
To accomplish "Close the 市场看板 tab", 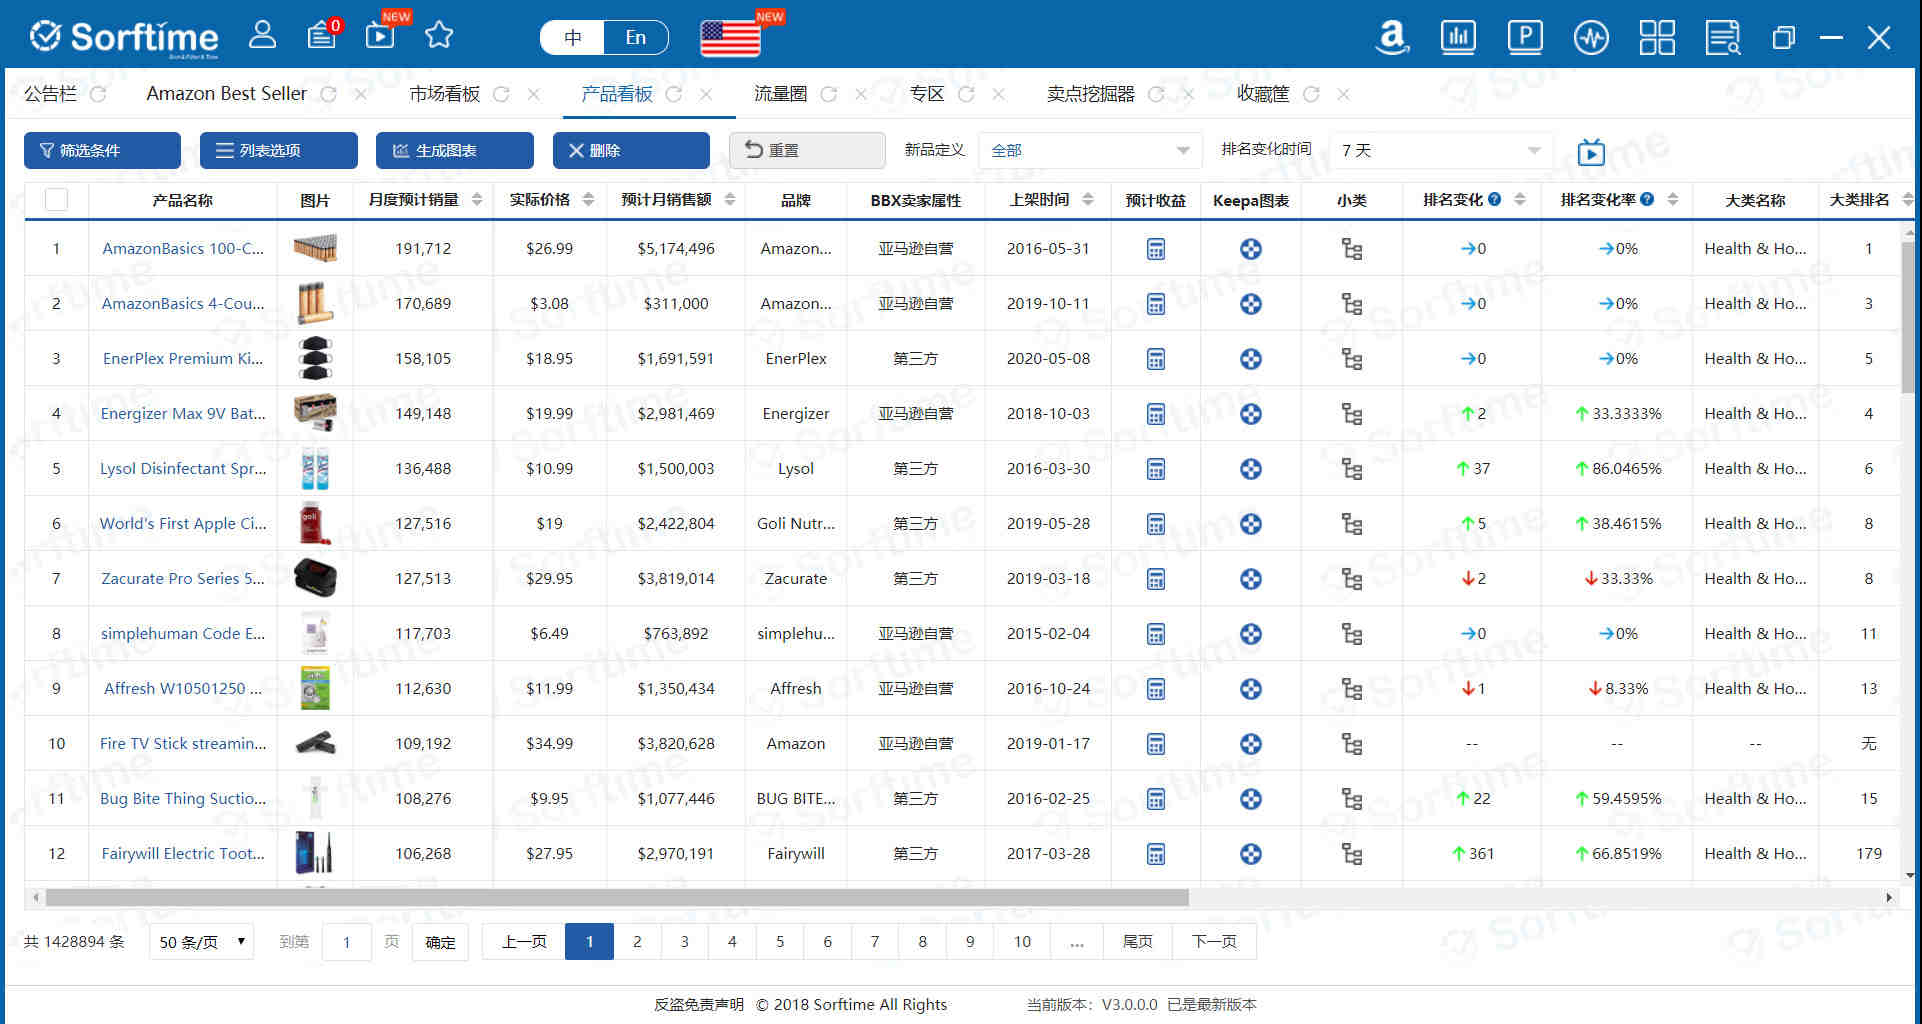I will [533, 94].
